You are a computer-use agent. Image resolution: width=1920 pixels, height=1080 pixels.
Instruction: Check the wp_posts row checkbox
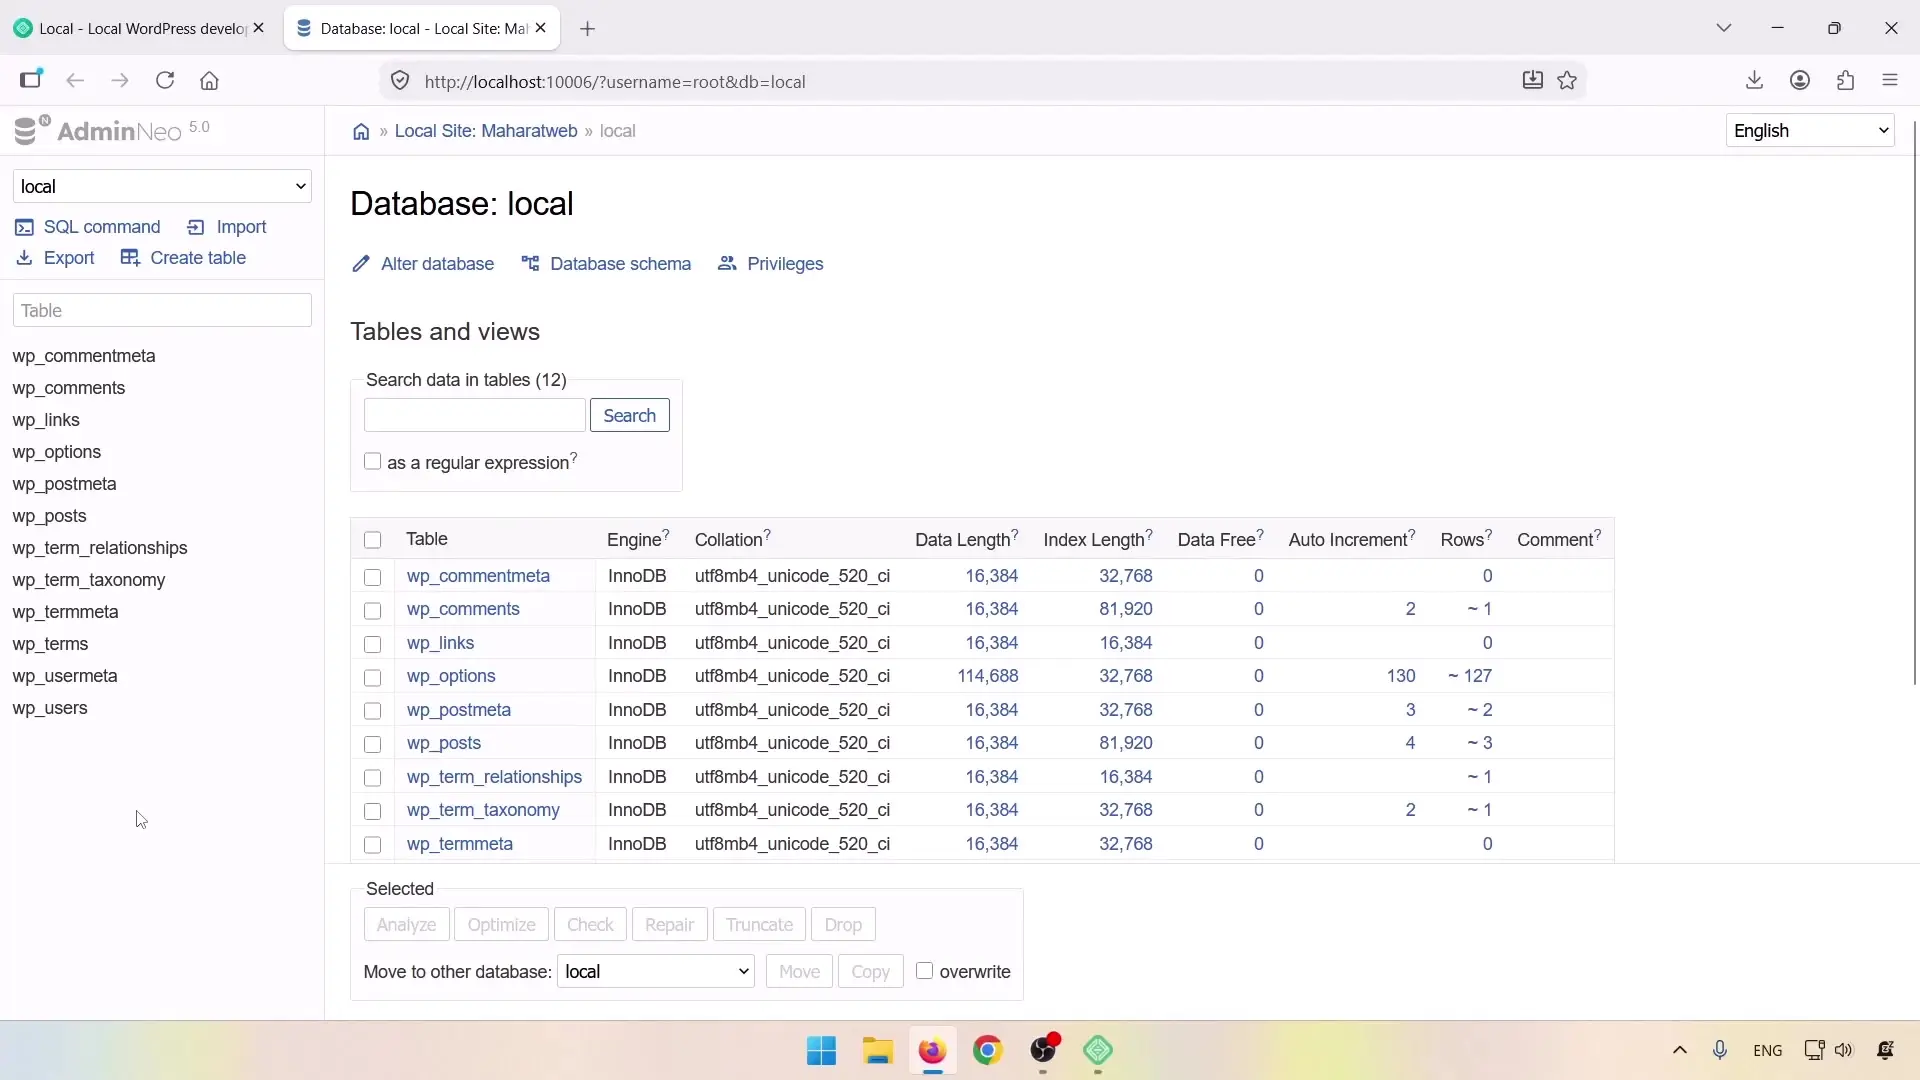(373, 745)
